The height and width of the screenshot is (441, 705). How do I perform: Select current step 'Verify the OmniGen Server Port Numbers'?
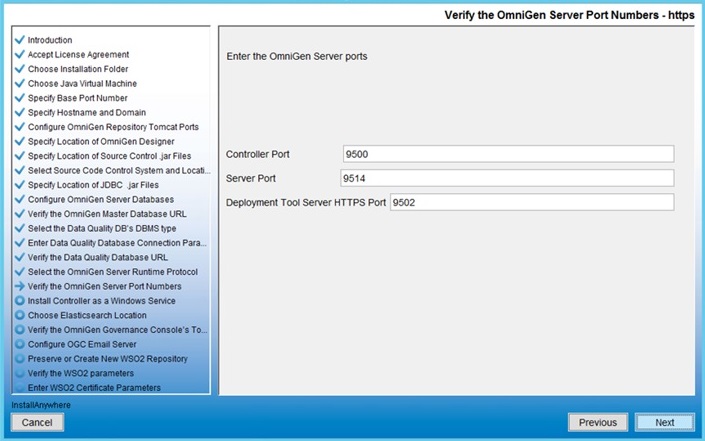[x=105, y=286]
